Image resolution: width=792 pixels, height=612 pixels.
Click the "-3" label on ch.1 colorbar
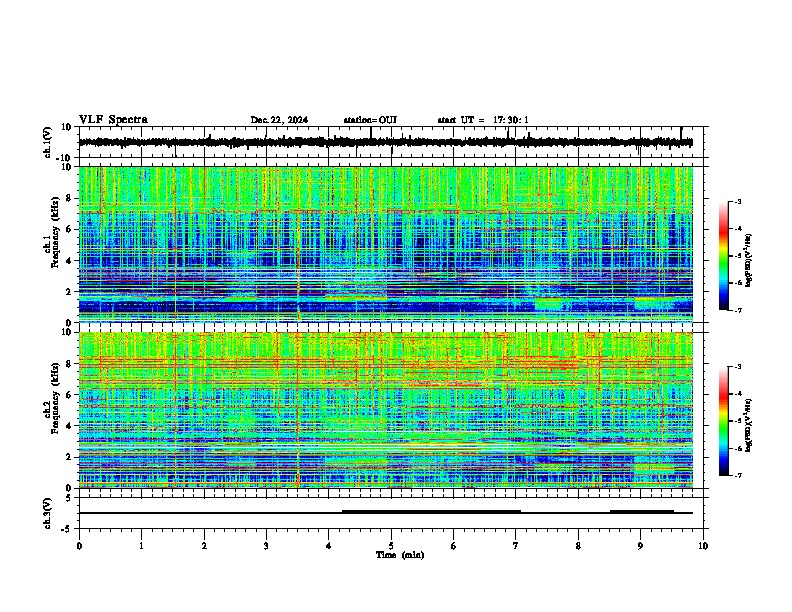coord(738,201)
